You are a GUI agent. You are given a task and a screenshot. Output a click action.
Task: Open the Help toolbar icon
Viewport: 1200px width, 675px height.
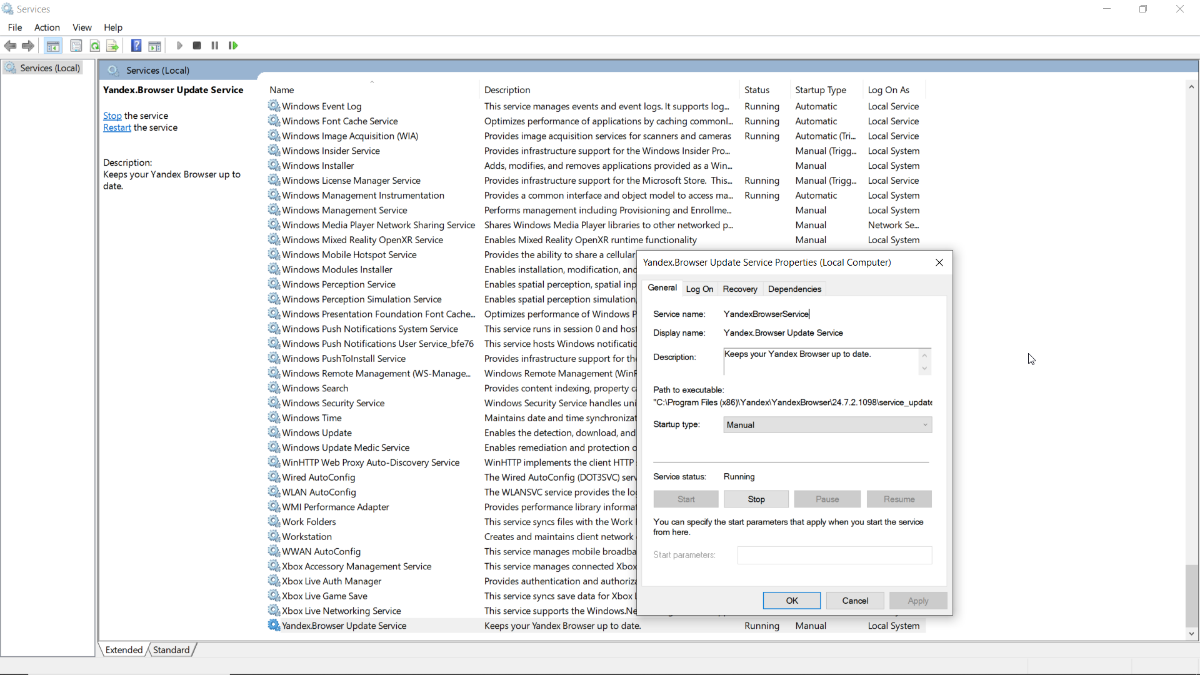[136, 46]
